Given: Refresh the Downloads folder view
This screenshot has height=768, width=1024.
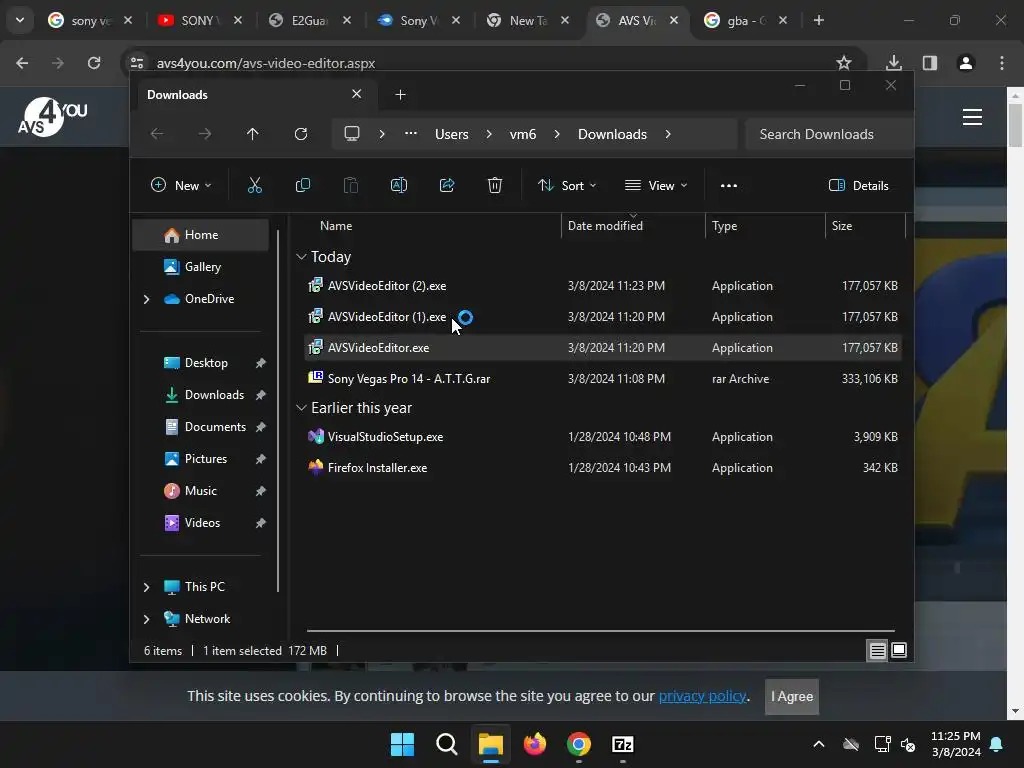Looking at the screenshot, I should [x=300, y=134].
